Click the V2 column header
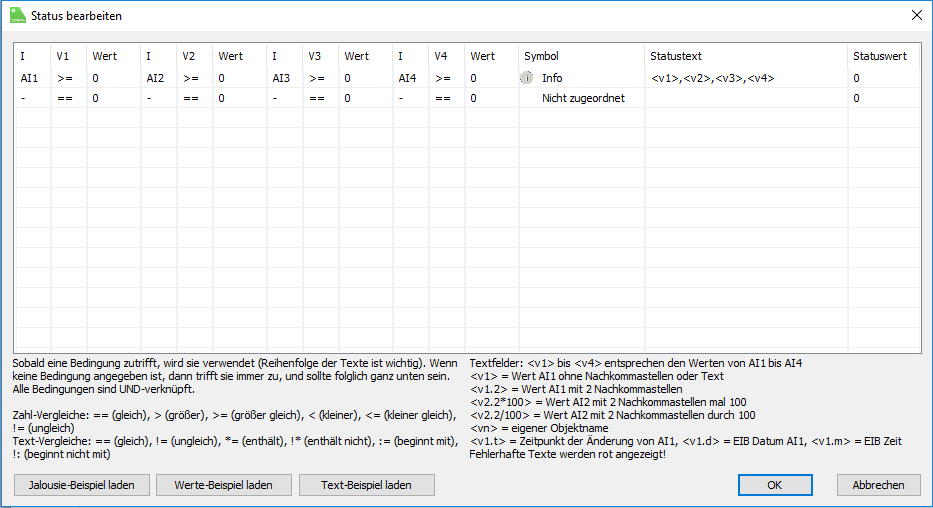The width and height of the screenshot is (933, 508). (195, 56)
